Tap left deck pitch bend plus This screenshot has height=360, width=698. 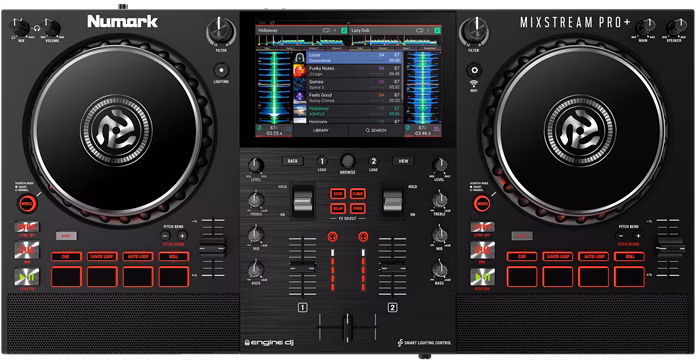point(182,236)
